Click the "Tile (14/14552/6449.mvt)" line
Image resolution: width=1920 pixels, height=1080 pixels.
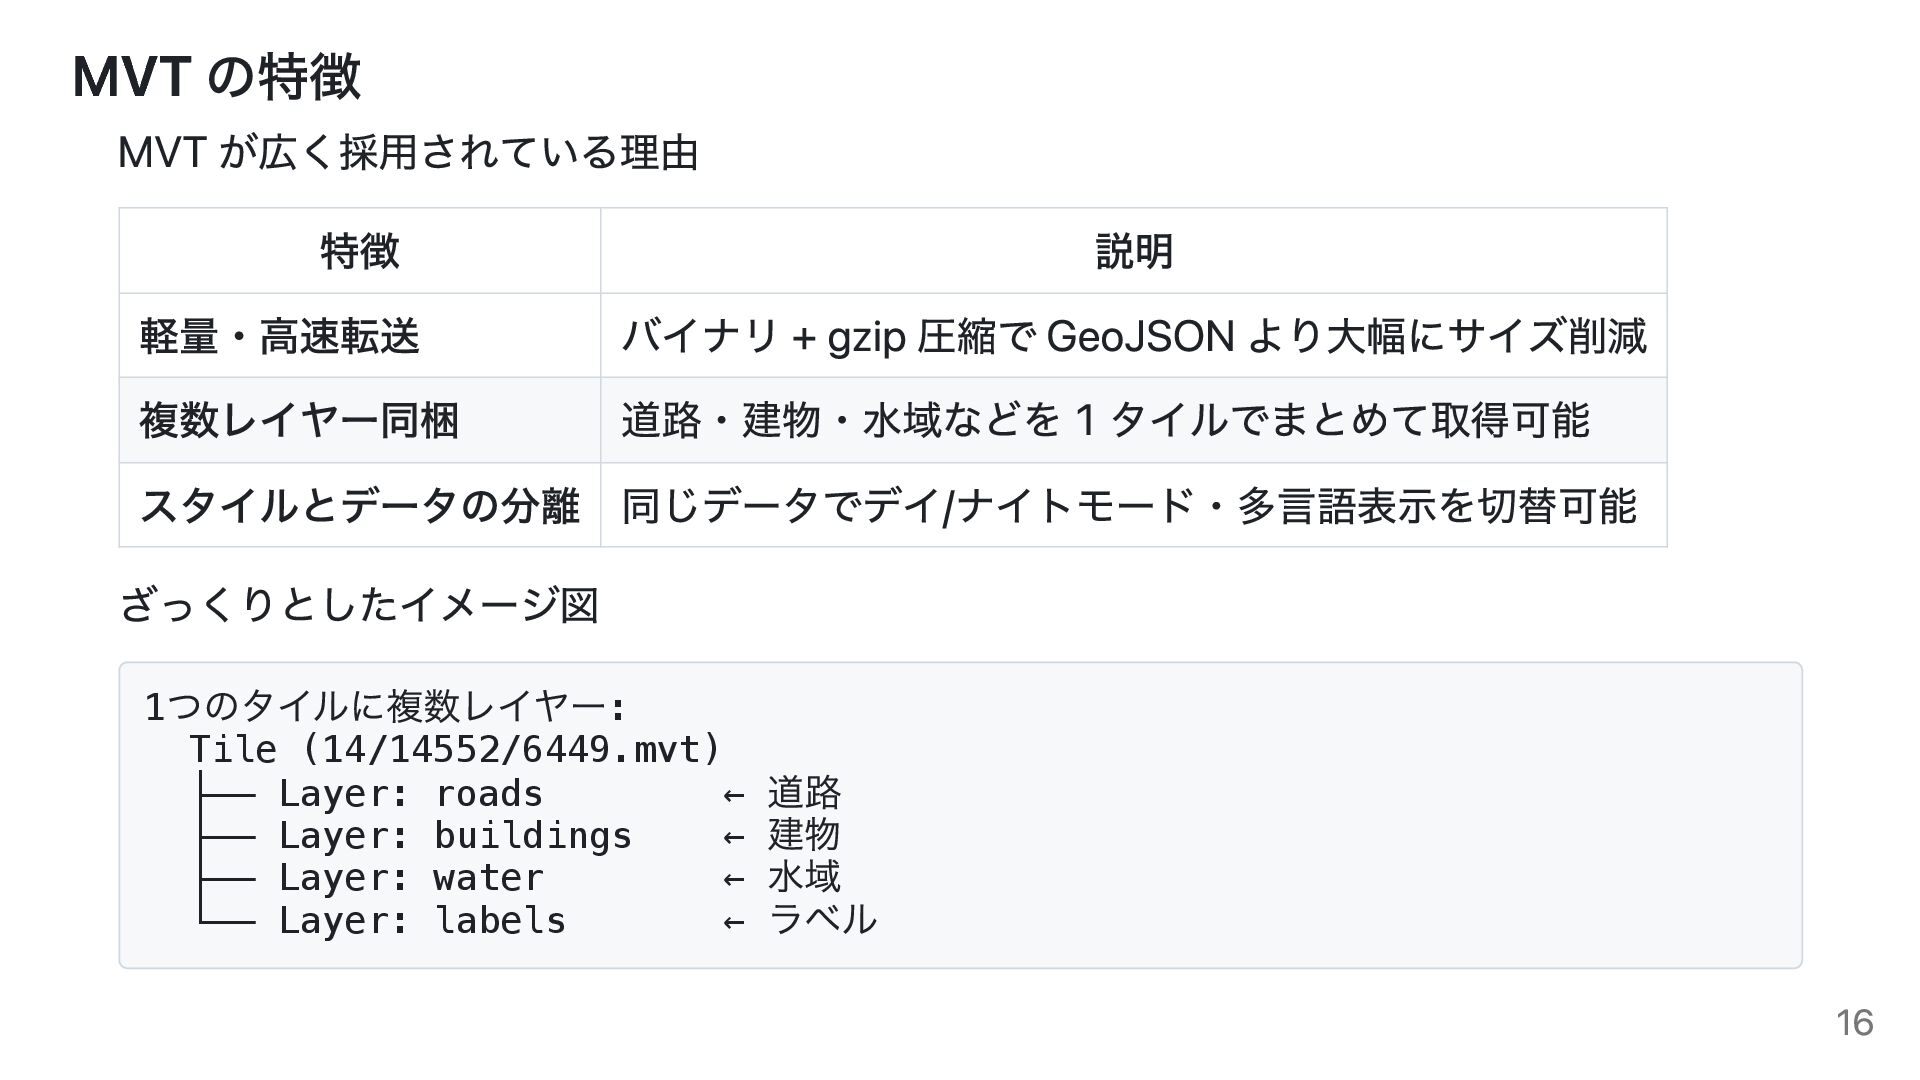click(455, 749)
